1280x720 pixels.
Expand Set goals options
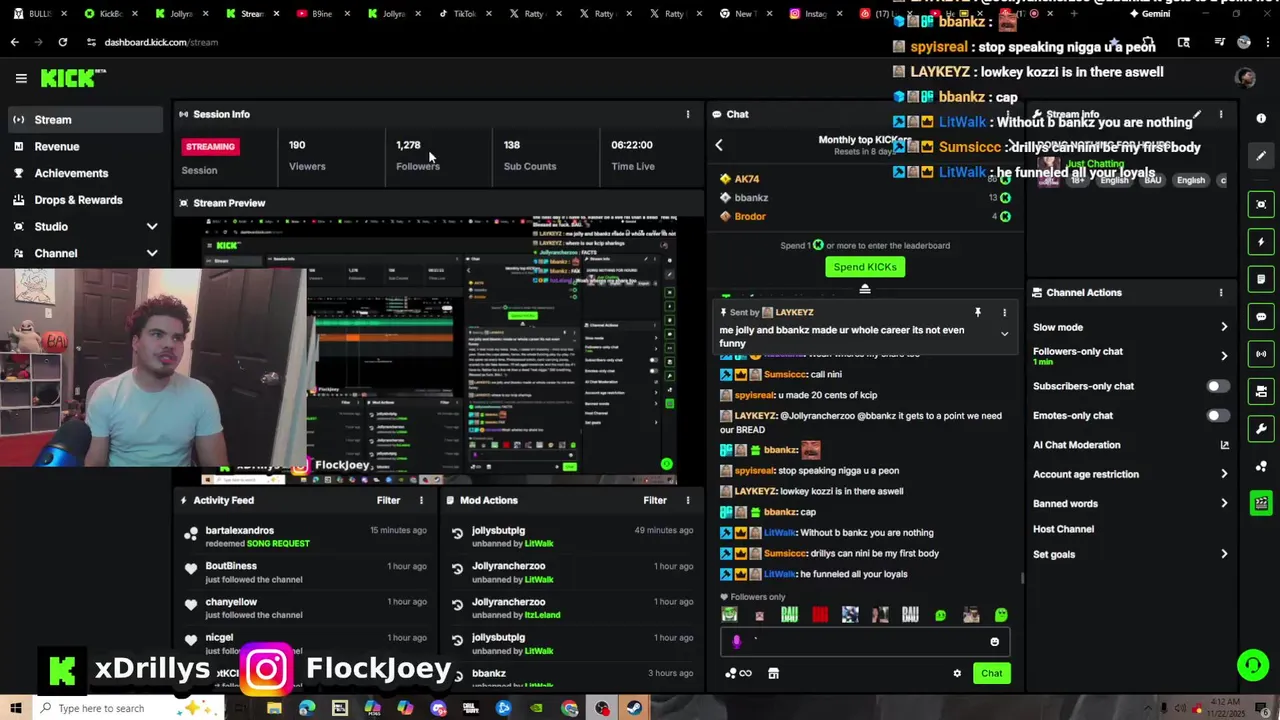click(1224, 554)
